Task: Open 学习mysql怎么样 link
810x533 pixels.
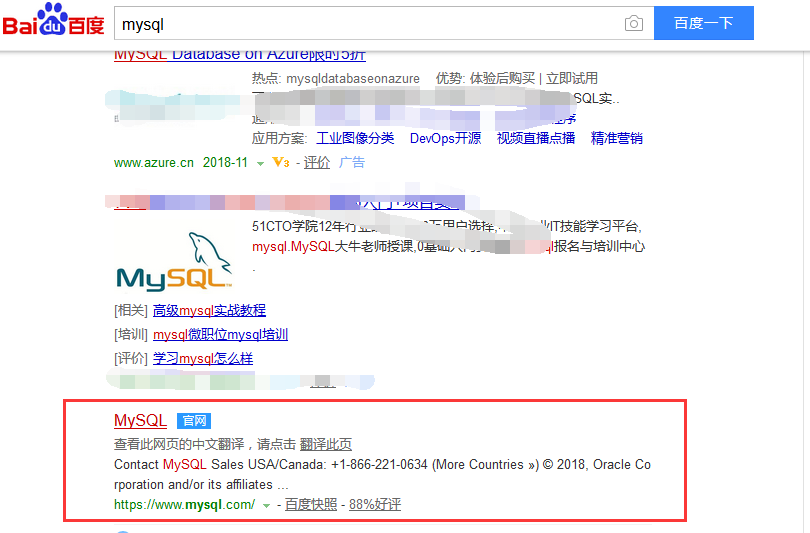Action: click(x=202, y=358)
